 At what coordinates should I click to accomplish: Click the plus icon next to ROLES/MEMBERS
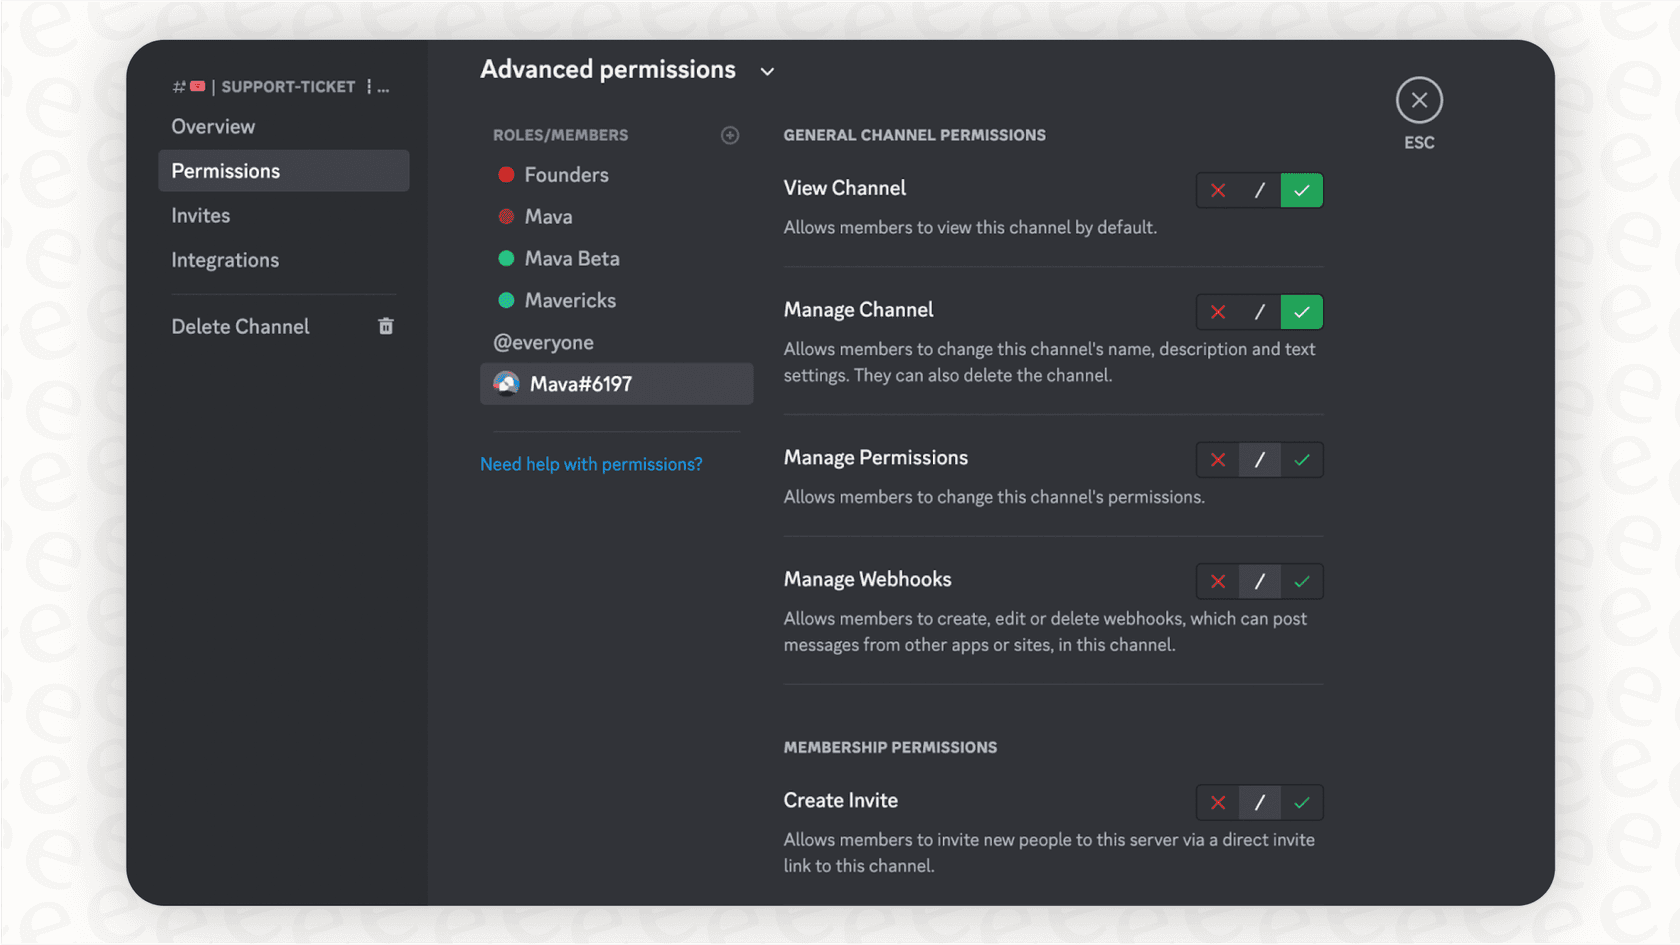pyautogui.click(x=730, y=135)
